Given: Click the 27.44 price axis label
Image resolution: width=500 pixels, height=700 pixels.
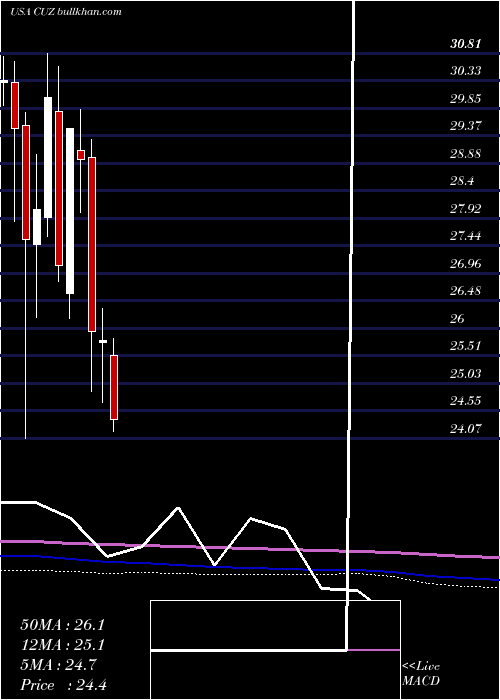Looking at the screenshot, I should 466,236.
